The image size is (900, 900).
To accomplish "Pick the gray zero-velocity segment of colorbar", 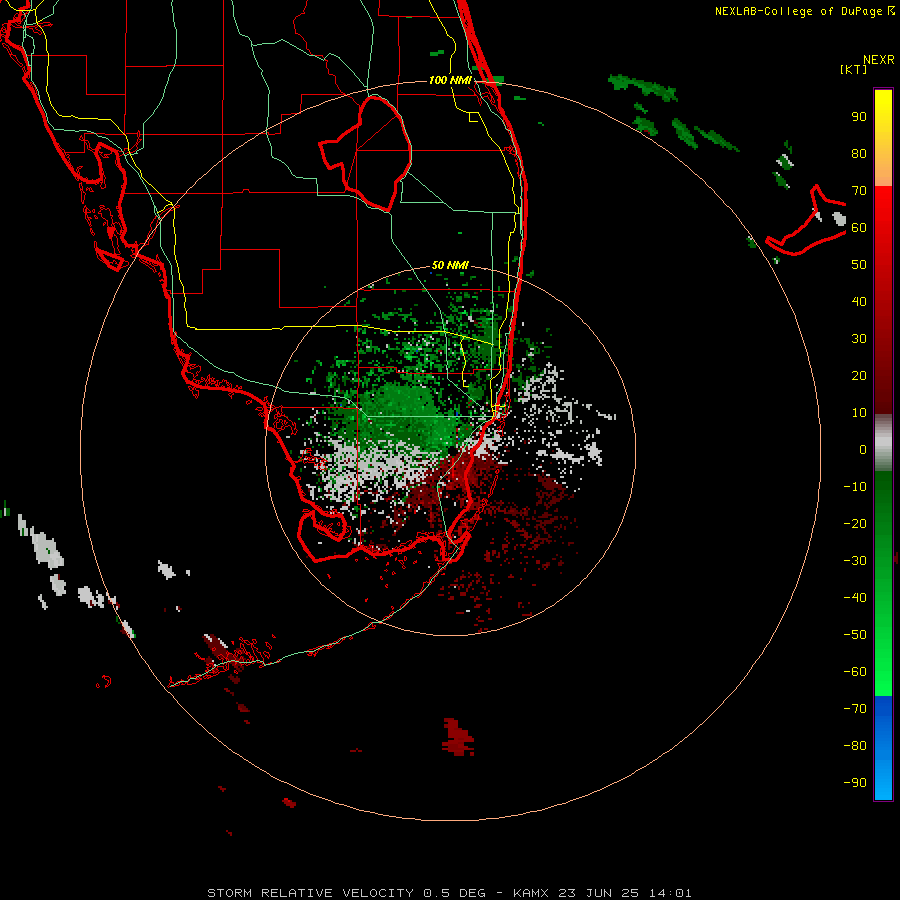I will tap(883, 443).
